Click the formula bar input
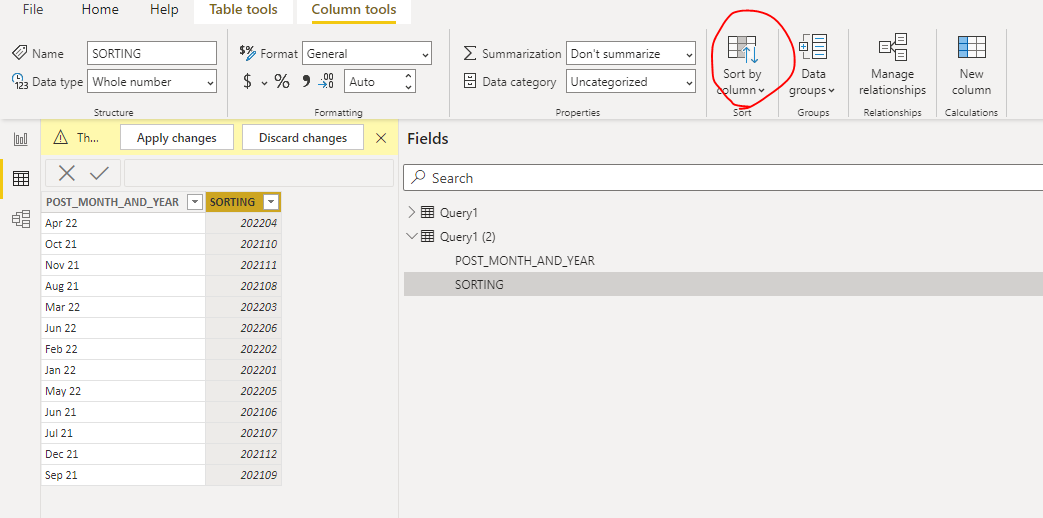The image size is (1043, 518). (259, 174)
